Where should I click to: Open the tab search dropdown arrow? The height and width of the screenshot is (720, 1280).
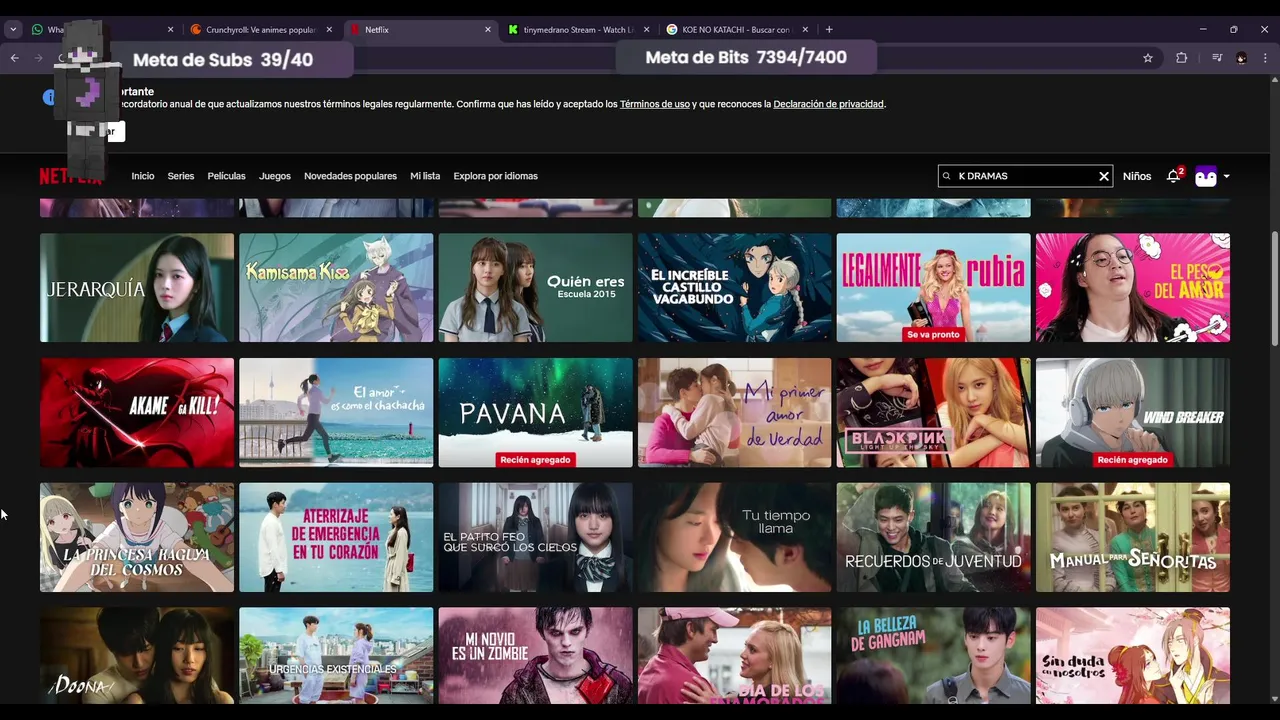coord(13,30)
